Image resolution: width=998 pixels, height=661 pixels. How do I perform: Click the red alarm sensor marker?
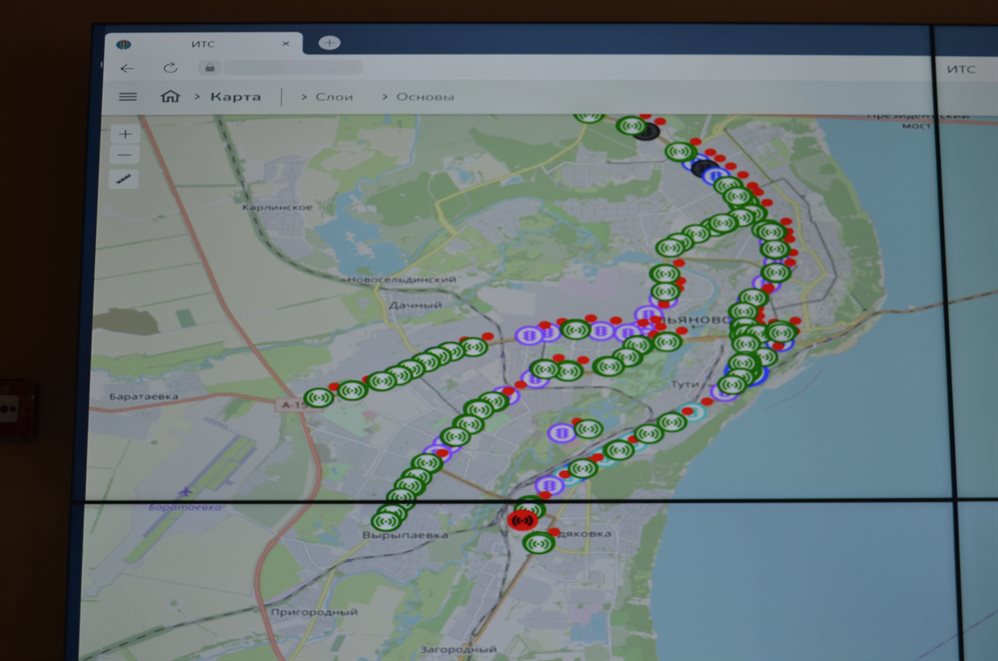[x=521, y=520]
